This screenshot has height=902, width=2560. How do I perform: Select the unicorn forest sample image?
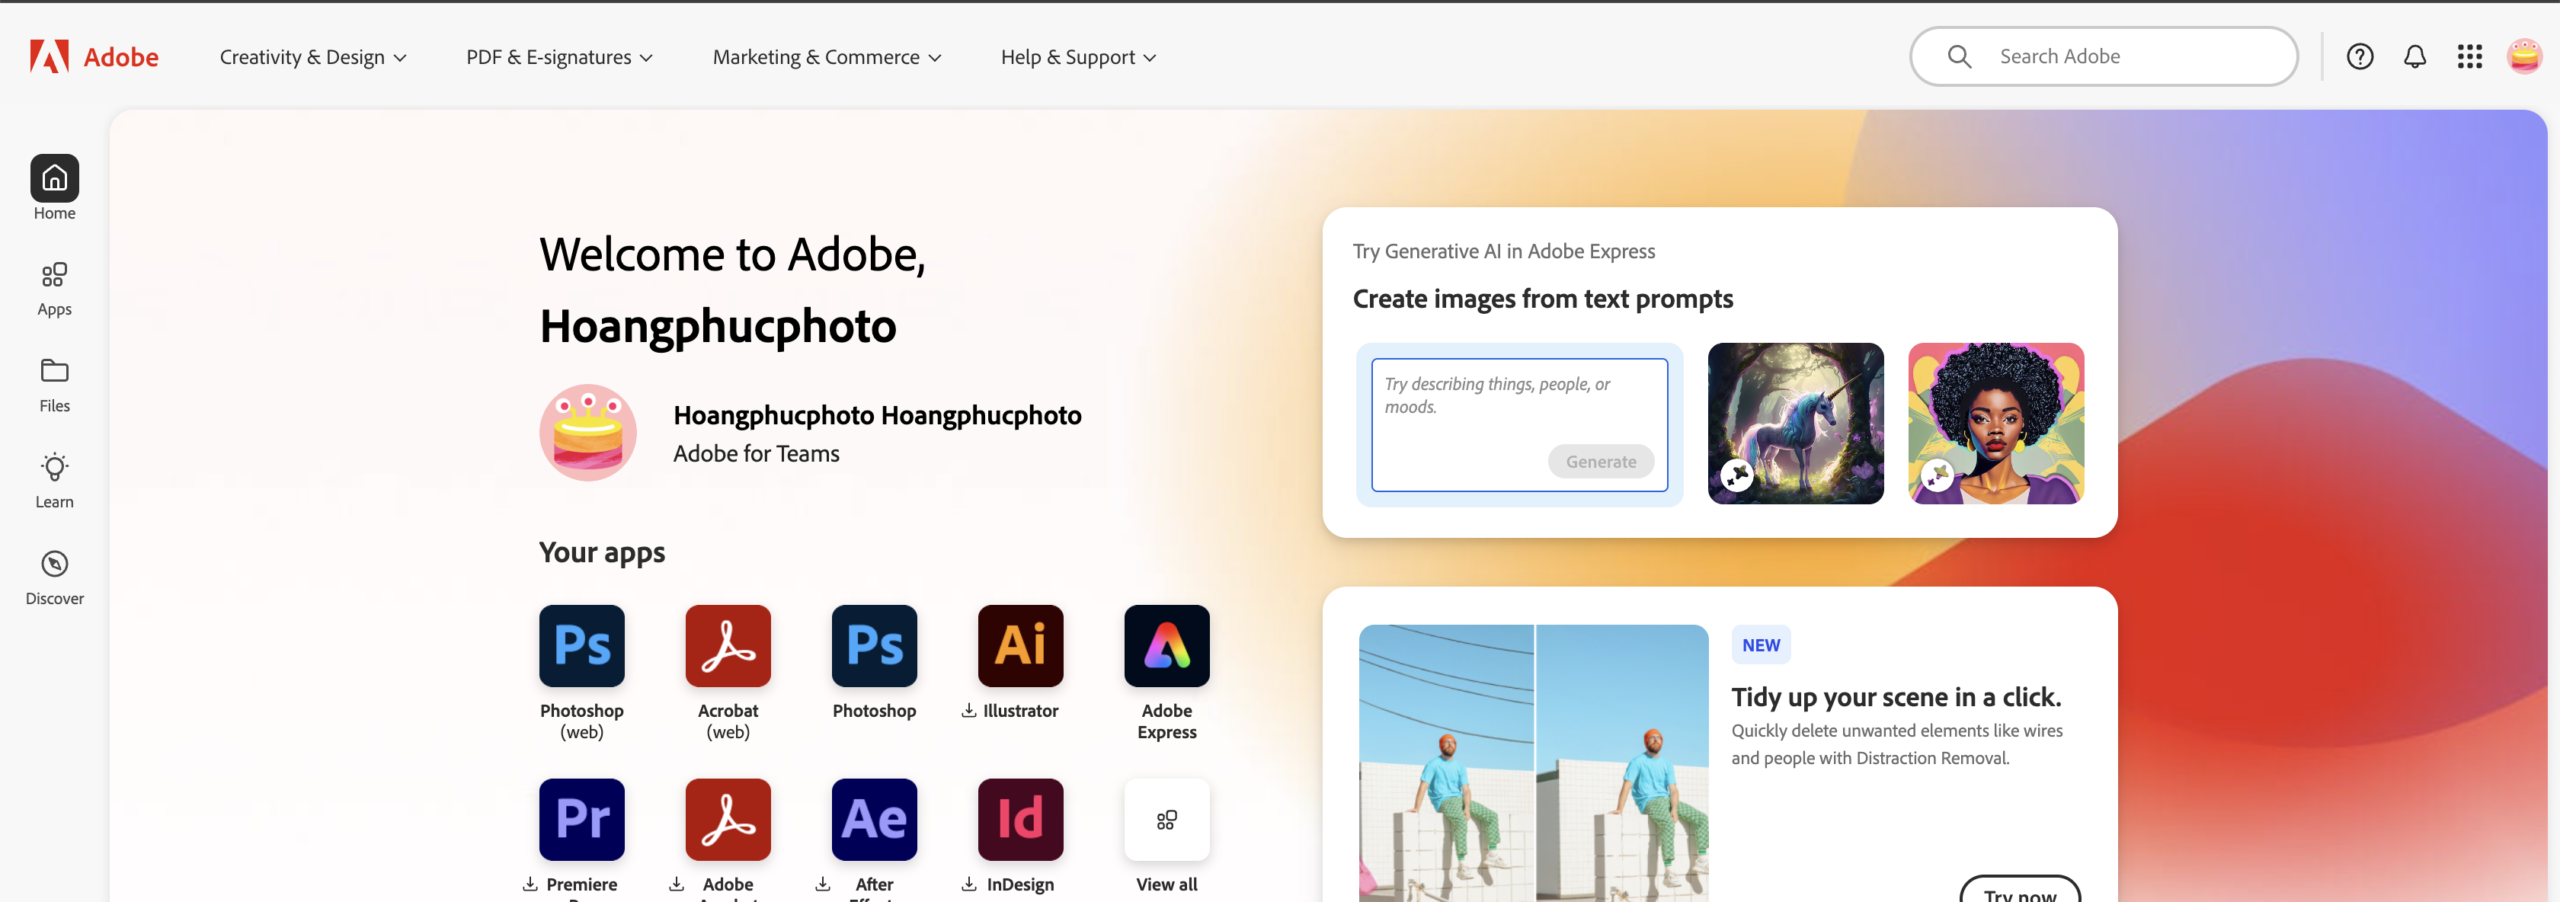tap(1796, 424)
